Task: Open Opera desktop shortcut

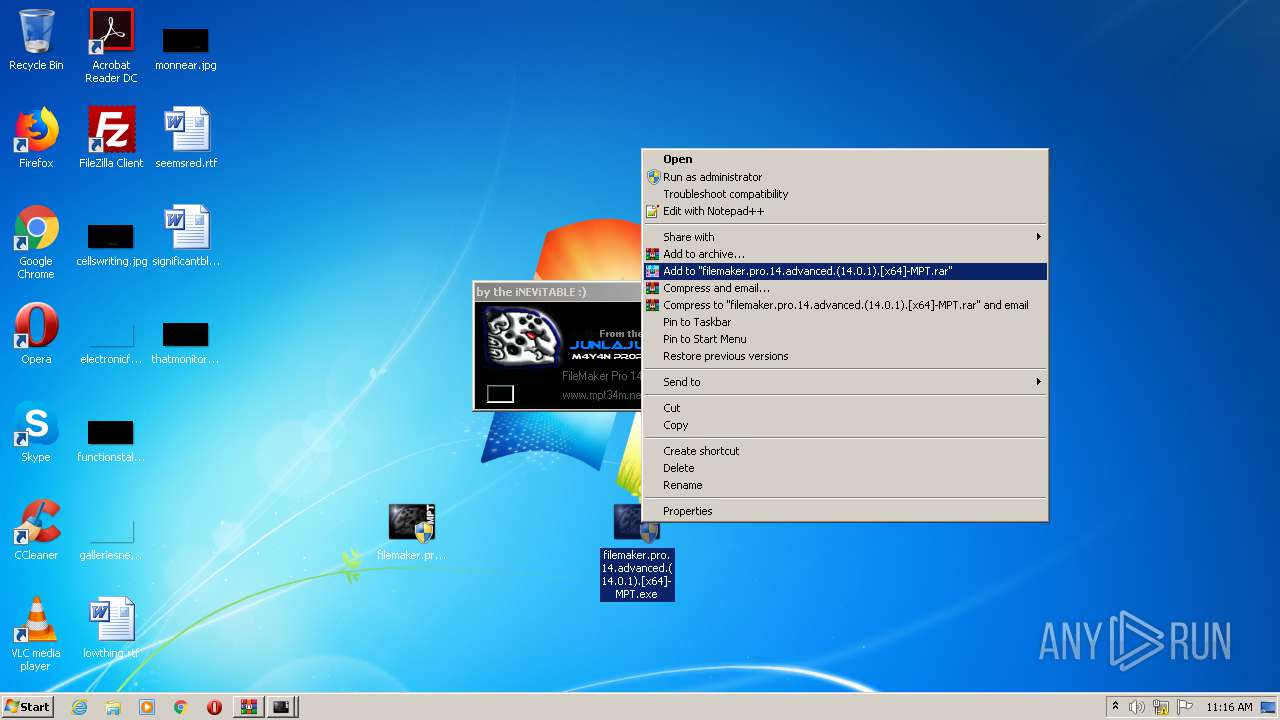Action: (x=36, y=334)
